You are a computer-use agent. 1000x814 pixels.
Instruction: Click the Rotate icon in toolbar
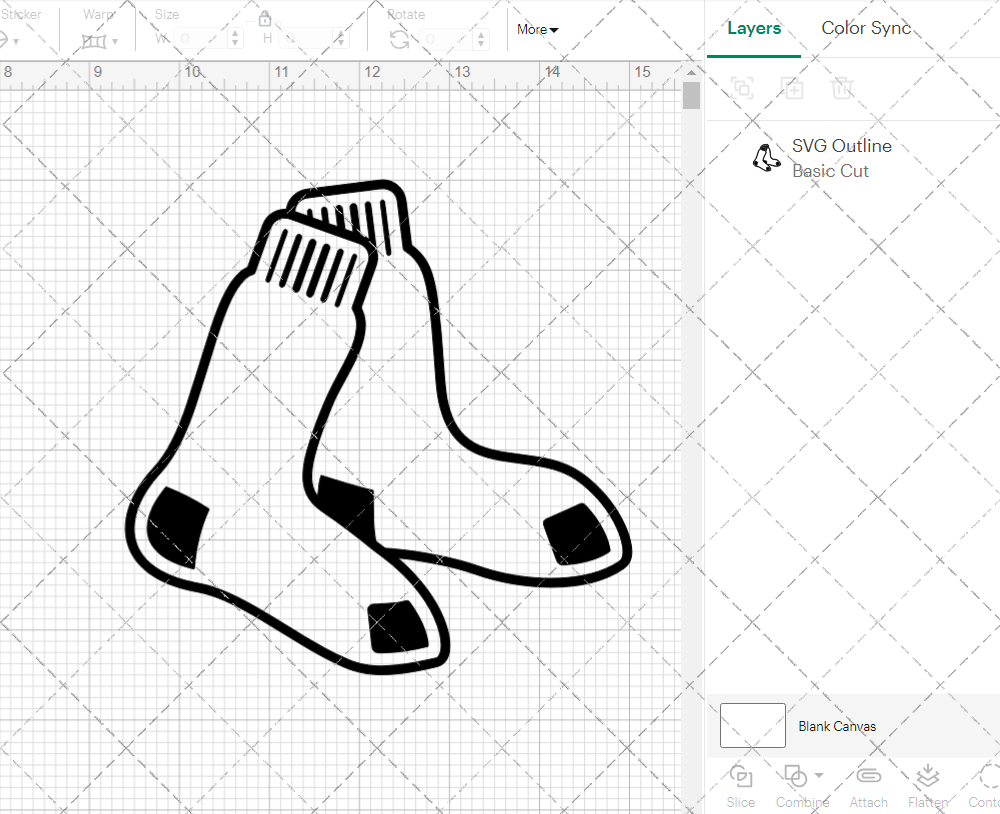click(399, 39)
